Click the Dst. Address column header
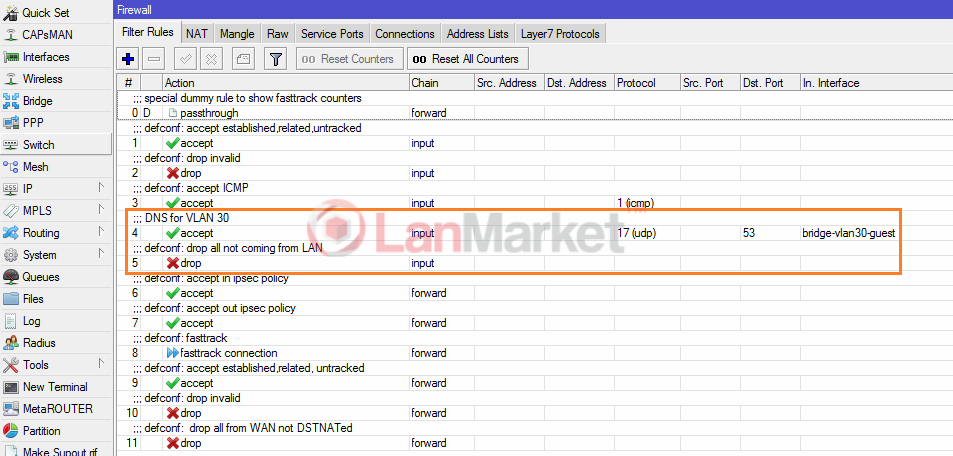The height and width of the screenshot is (456, 953). click(579, 83)
